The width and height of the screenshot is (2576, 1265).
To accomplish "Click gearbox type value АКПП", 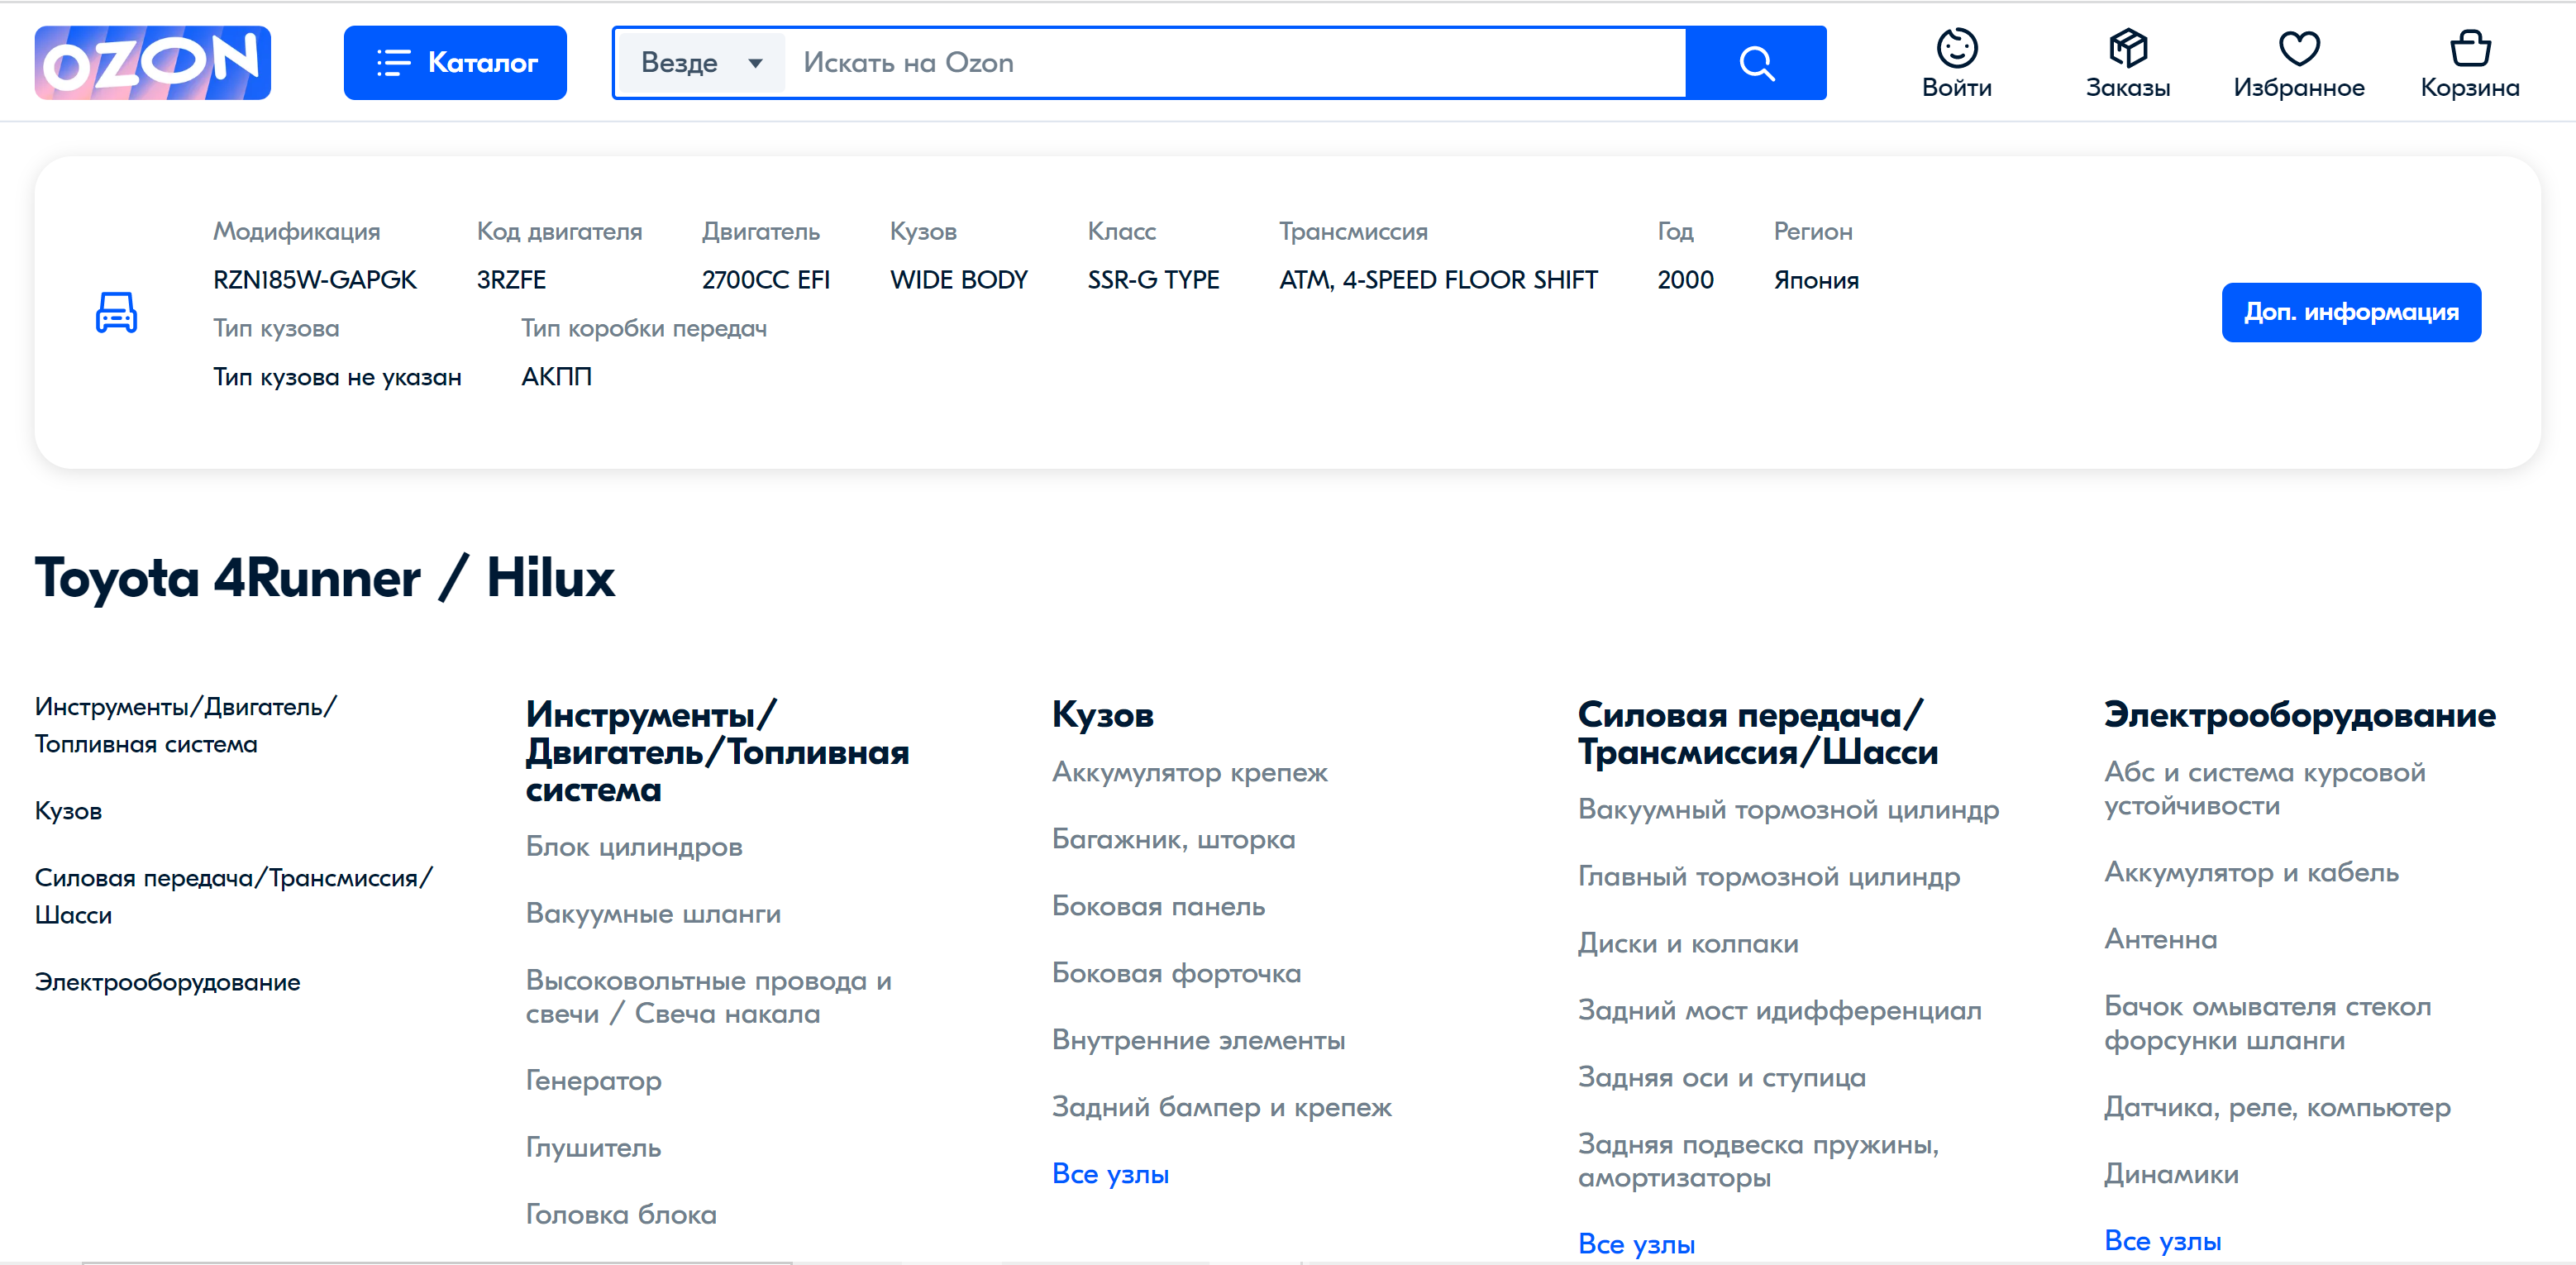I will 556,377.
